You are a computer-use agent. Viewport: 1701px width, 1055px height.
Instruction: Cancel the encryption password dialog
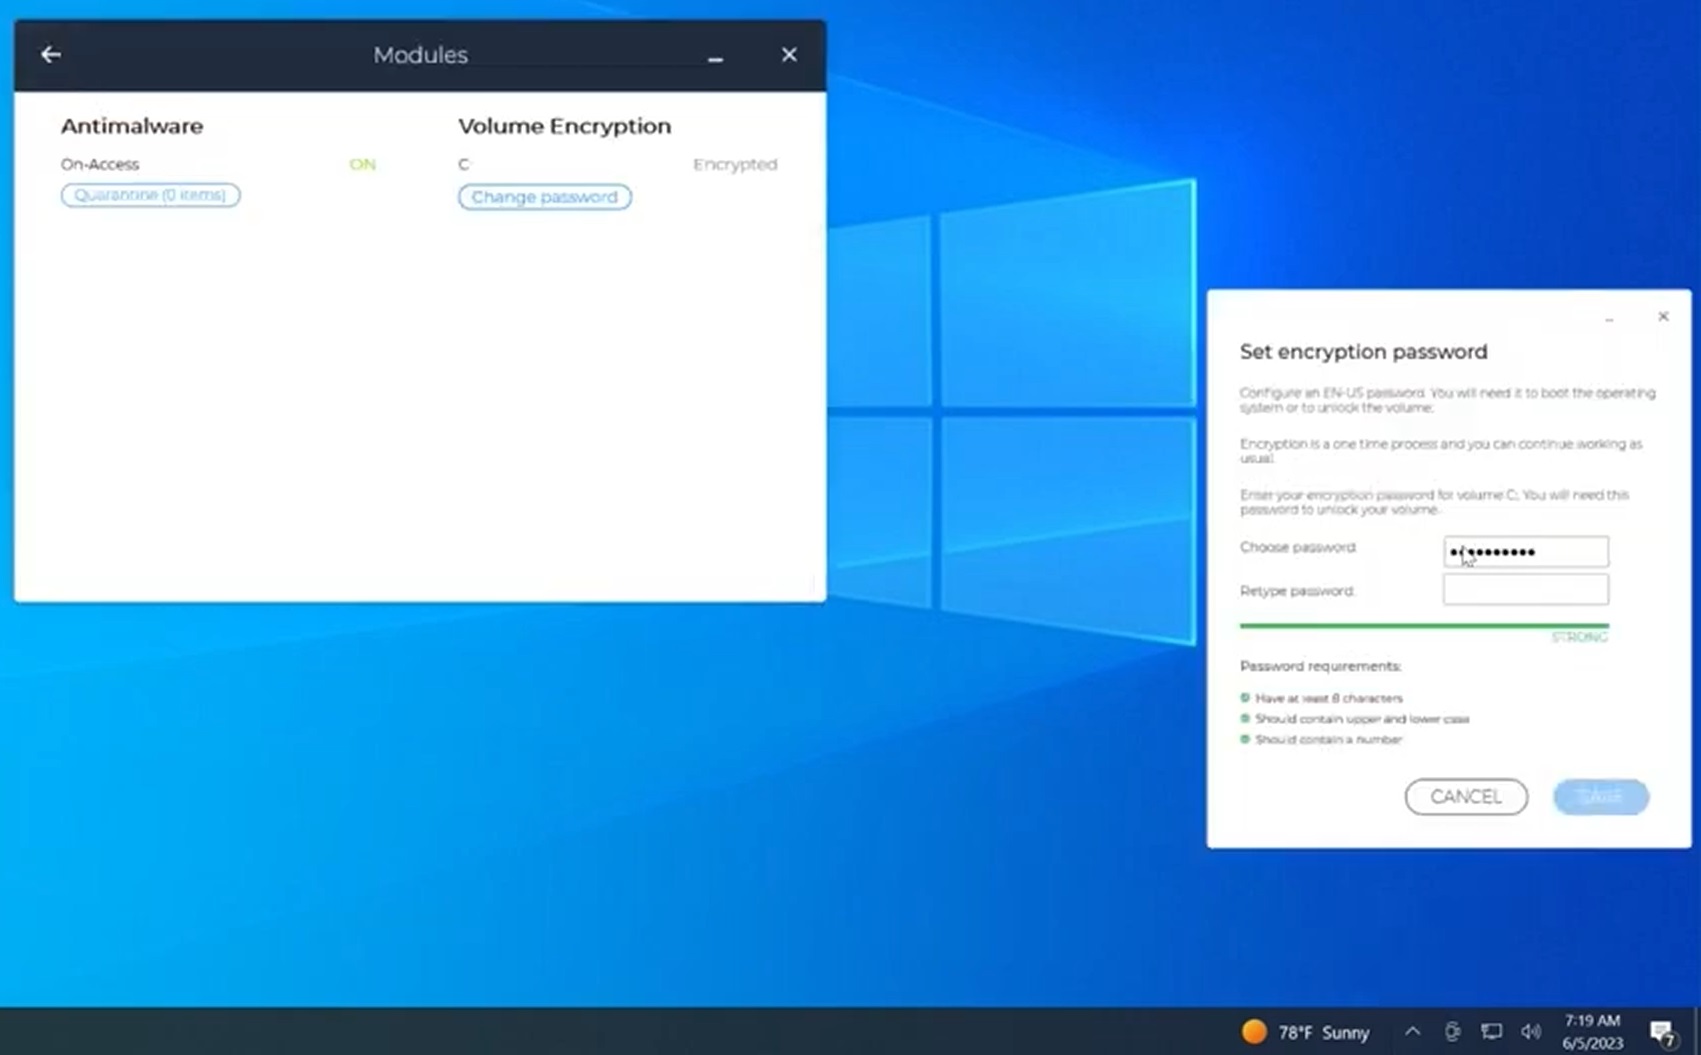click(x=1466, y=797)
